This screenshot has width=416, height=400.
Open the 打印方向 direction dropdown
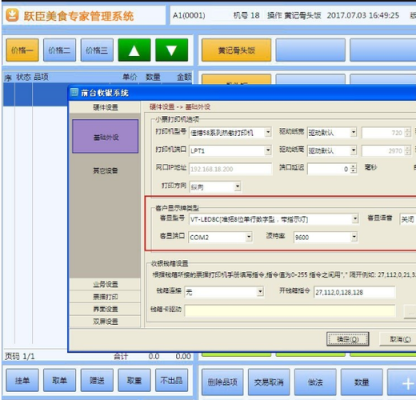coord(237,186)
